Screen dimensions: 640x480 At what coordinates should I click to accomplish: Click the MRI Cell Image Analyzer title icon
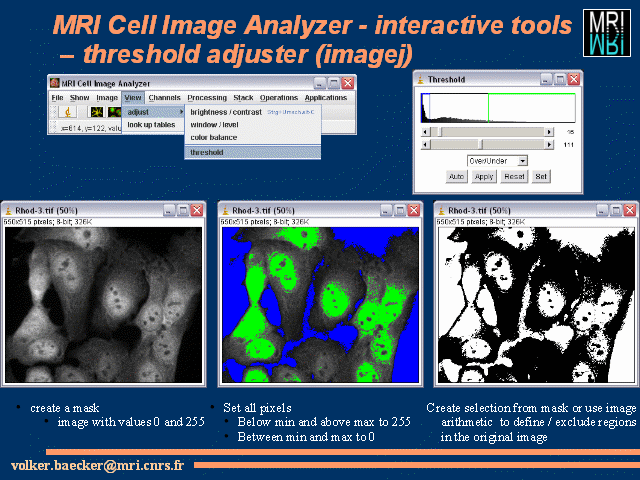(54, 83)
